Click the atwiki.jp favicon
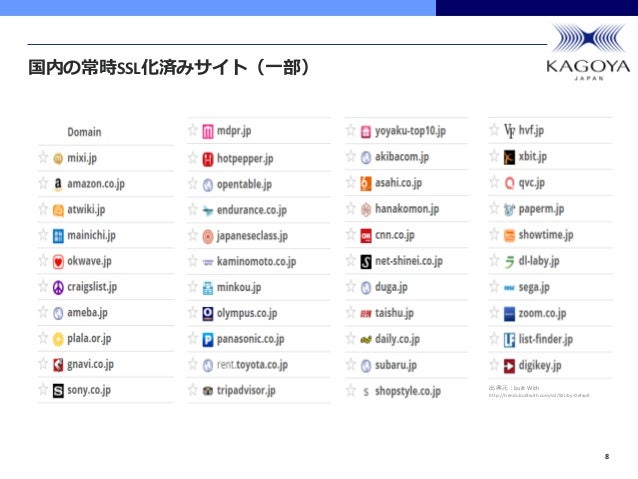 tap(58, 210)
